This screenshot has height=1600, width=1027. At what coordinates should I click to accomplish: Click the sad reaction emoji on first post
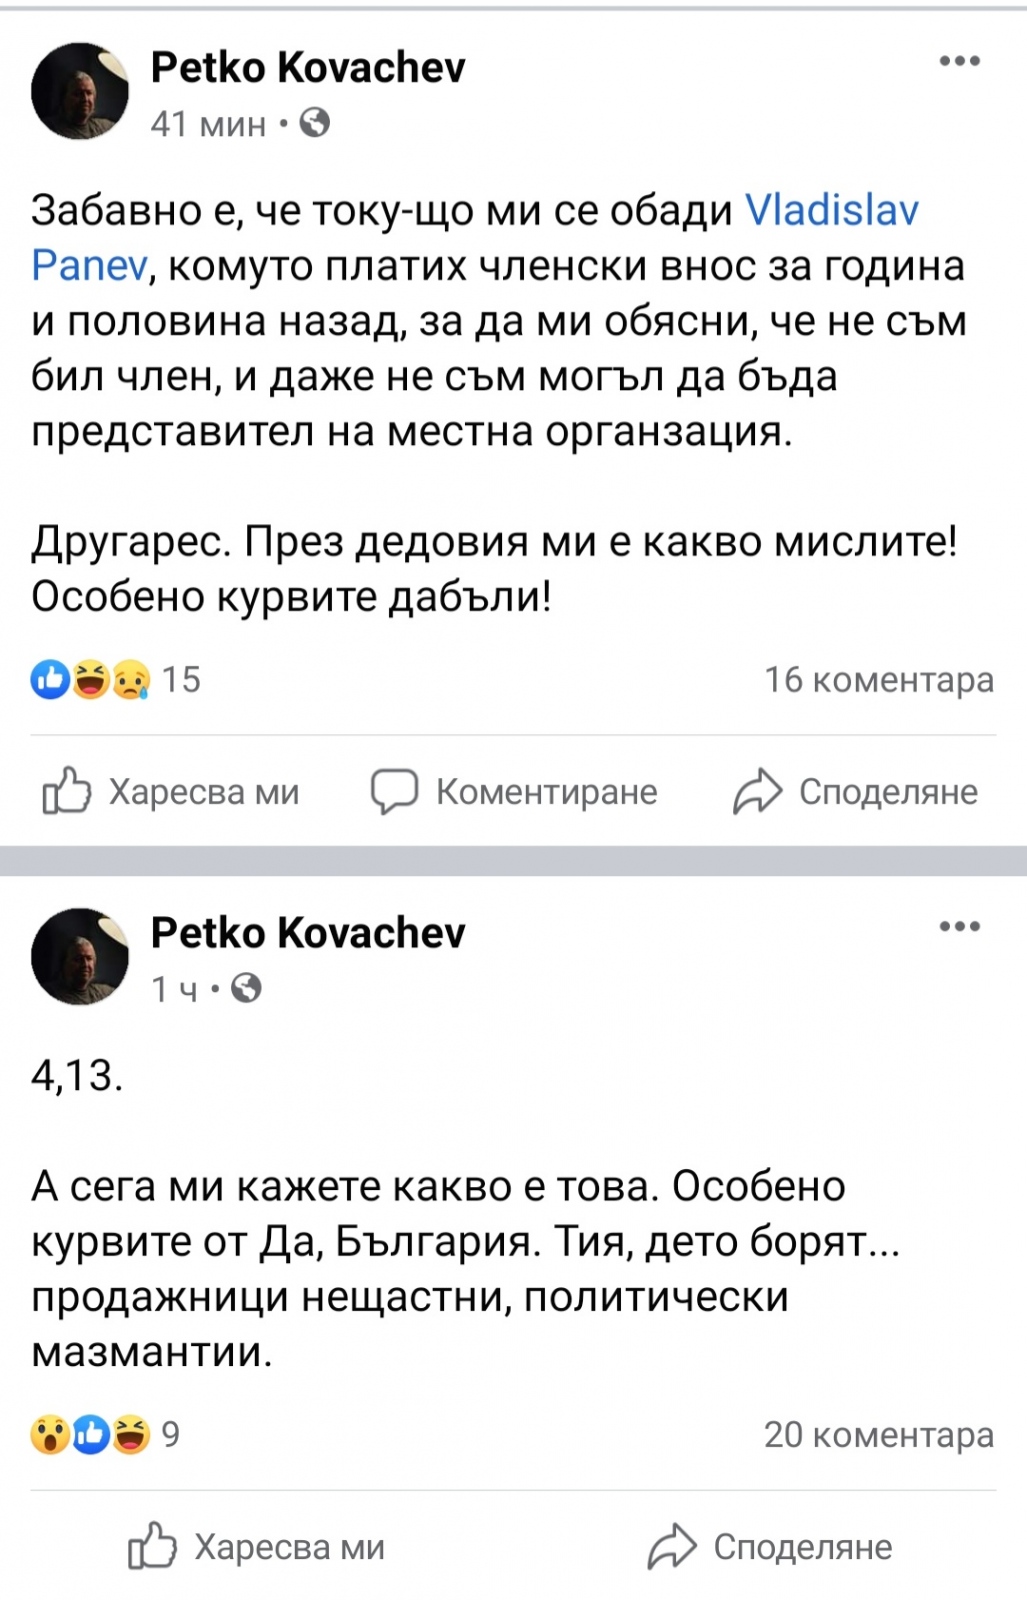coord(131,680)
